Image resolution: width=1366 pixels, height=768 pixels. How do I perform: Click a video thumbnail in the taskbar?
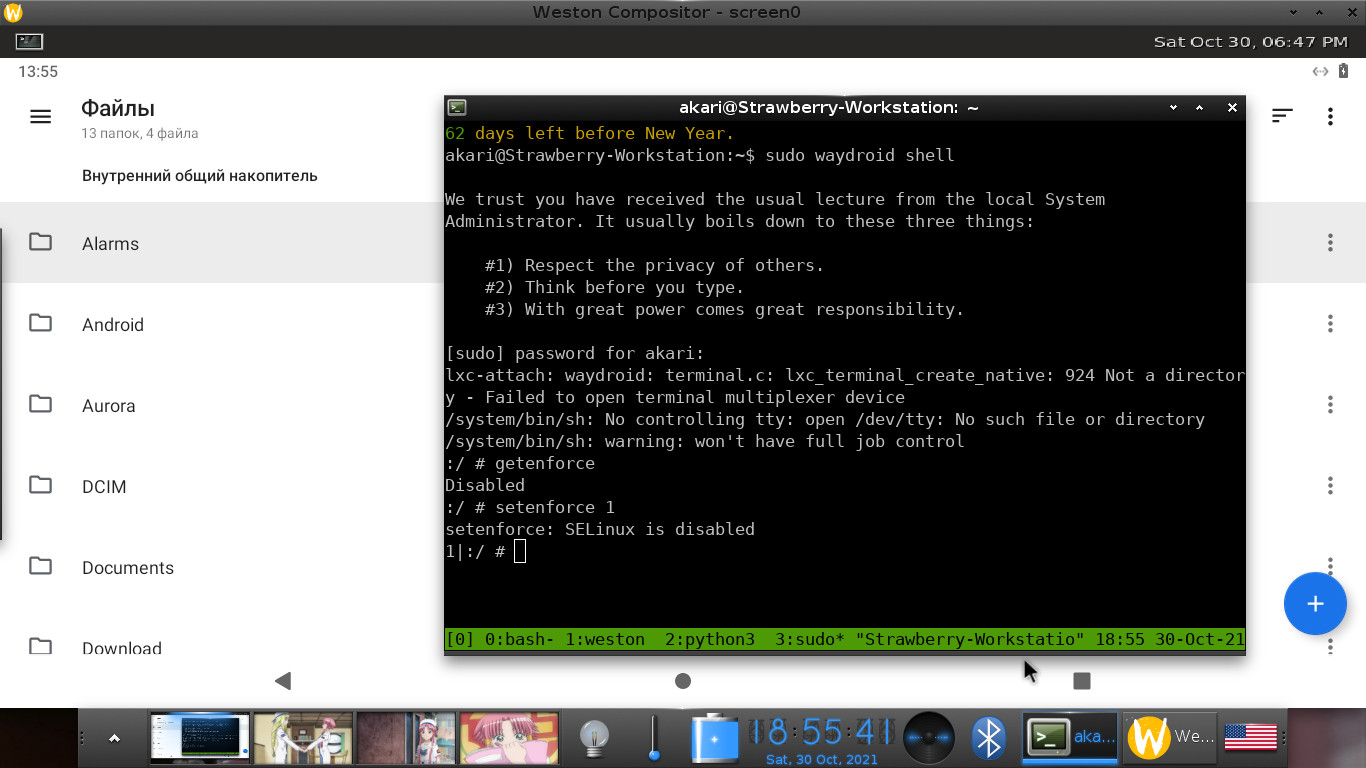pos(303,737)
